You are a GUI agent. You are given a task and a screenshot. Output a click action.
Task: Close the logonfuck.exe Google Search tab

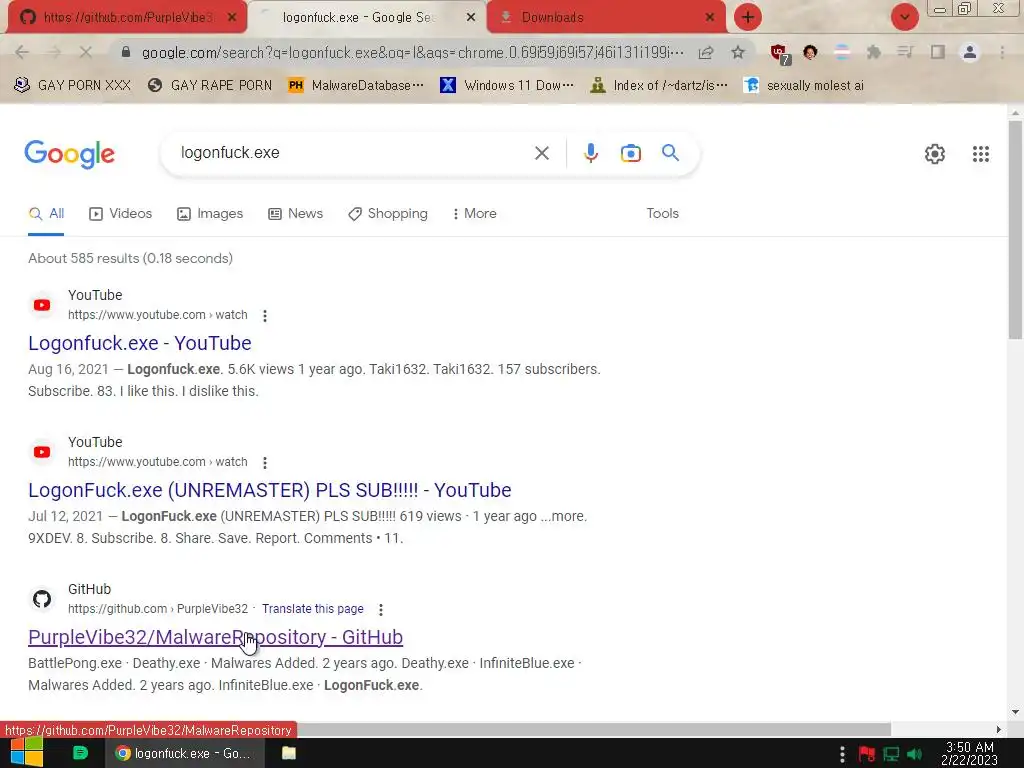(x=471, y=18)
